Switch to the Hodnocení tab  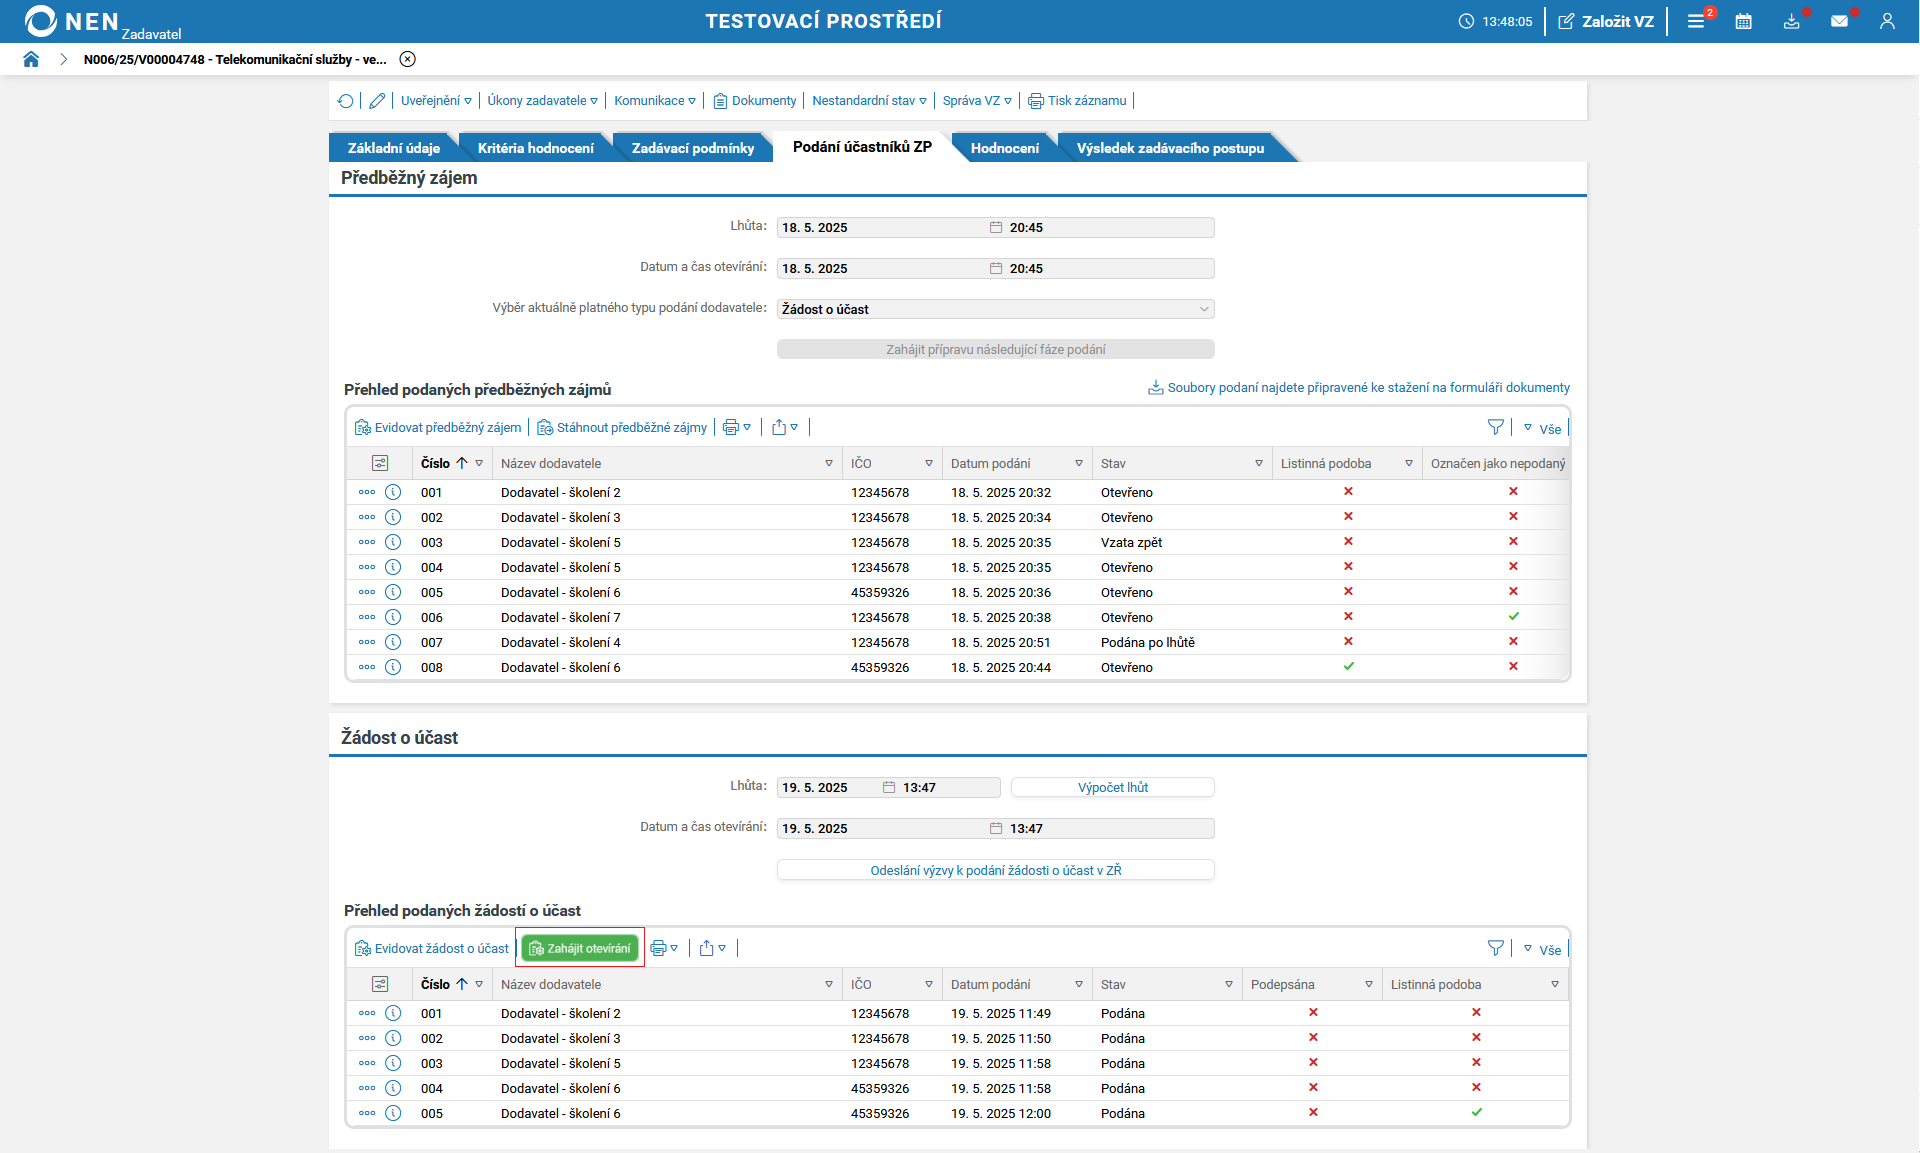click(x=1004, y=148)
